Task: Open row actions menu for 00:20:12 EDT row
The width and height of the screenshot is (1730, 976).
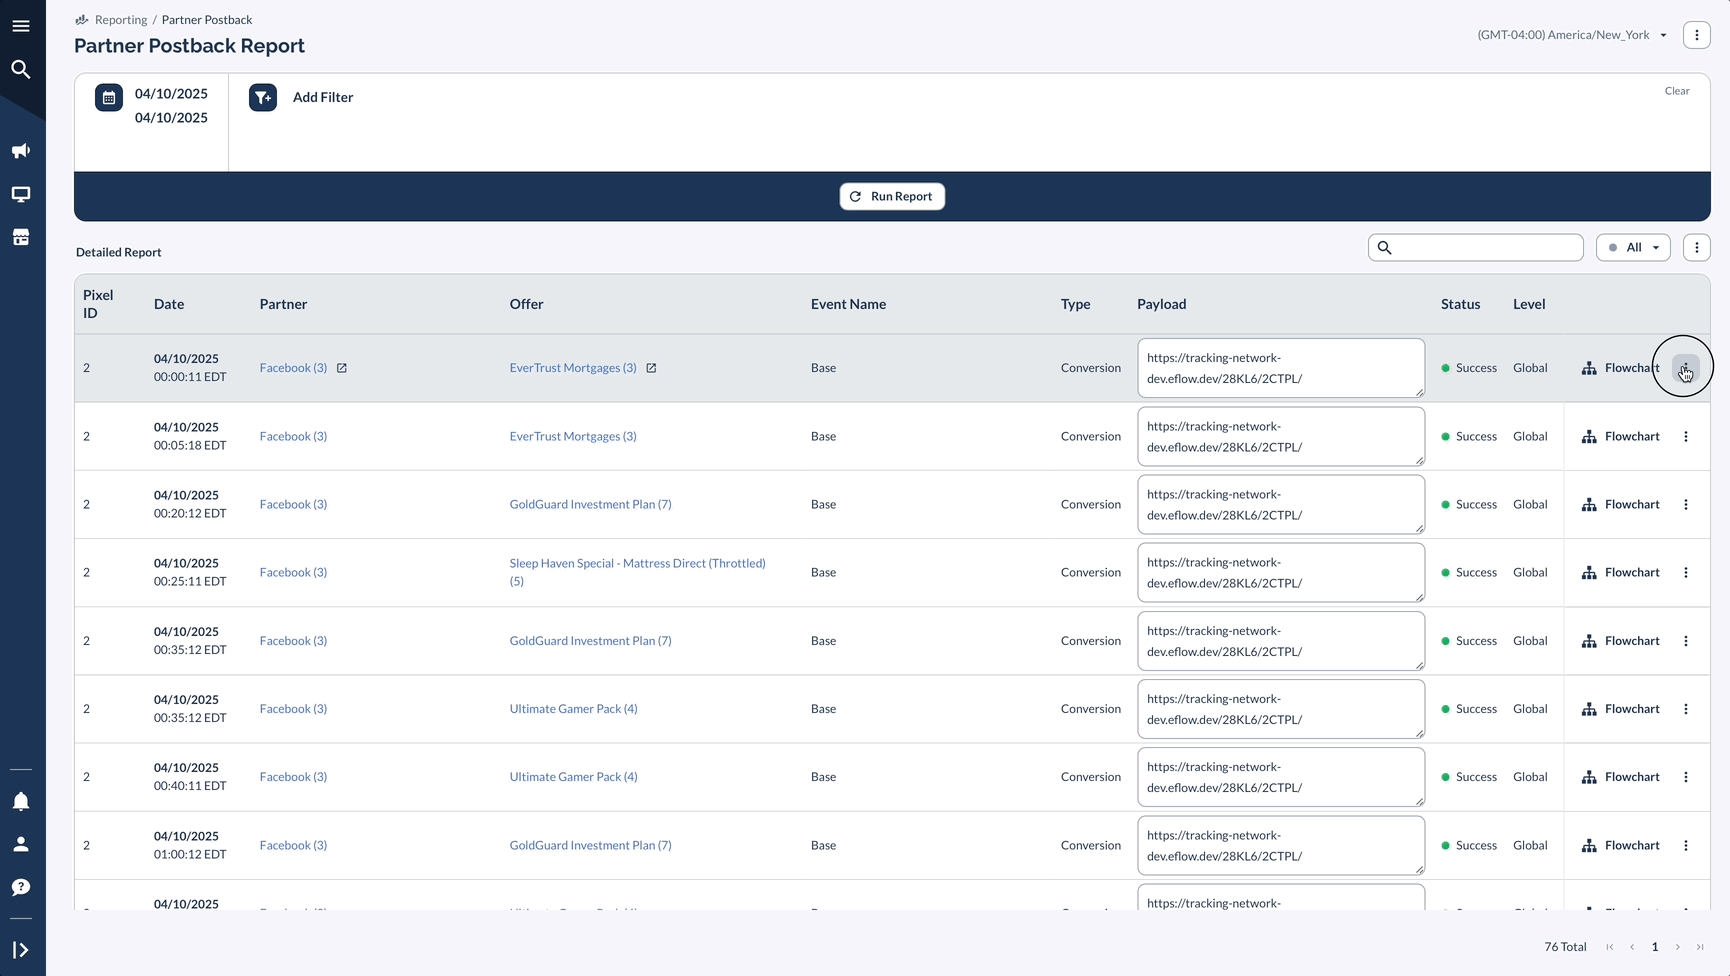Action: (1686, 504)
